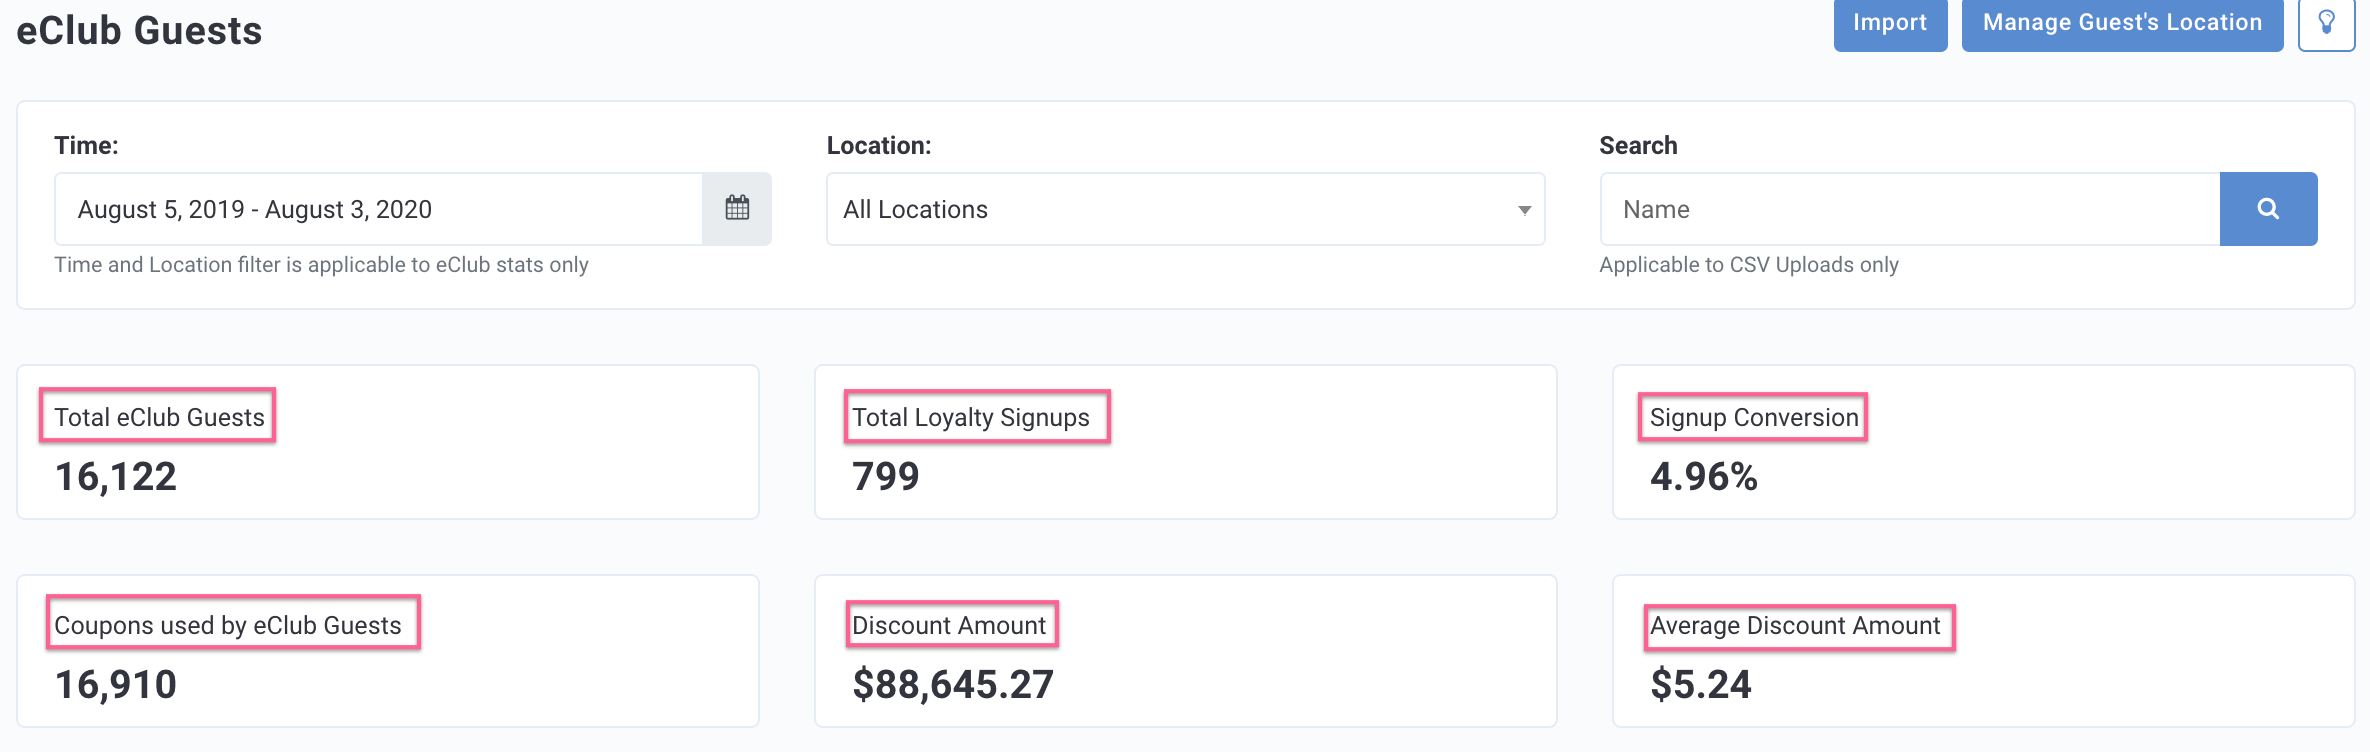Select Coupons used by eClub Guests label
This screenshot has width=2370, height=752.
pyautogui.click(x=228, y=625)
